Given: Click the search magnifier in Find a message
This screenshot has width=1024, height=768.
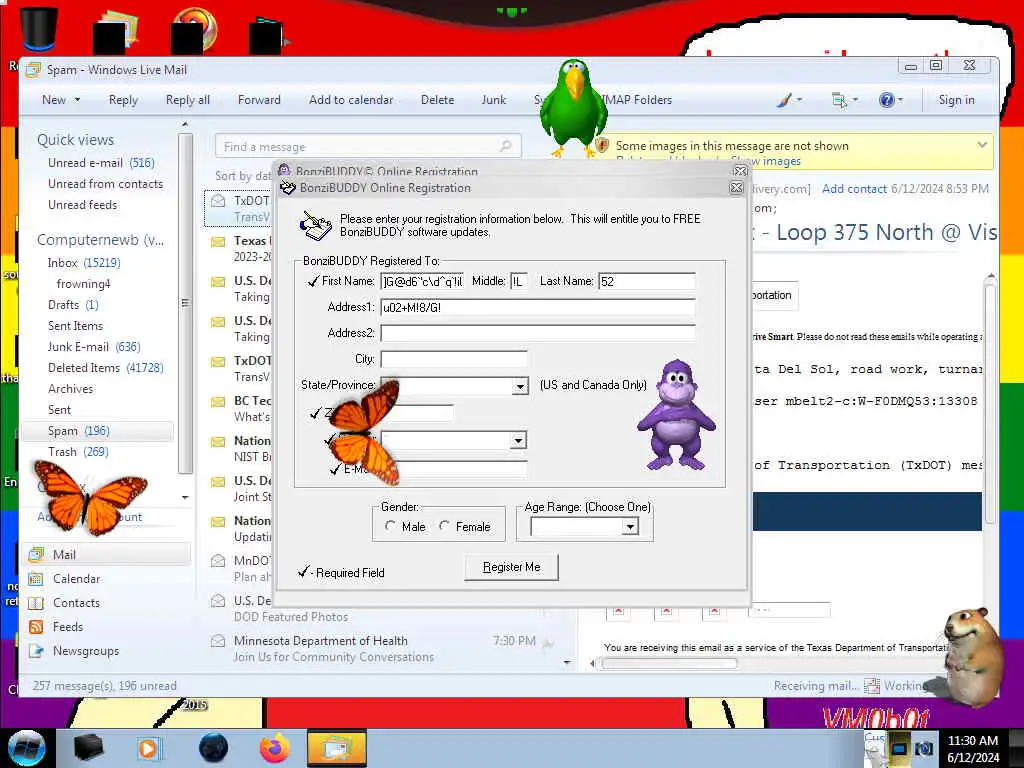Looking at the screenshot, I should (x=505, y=146).
